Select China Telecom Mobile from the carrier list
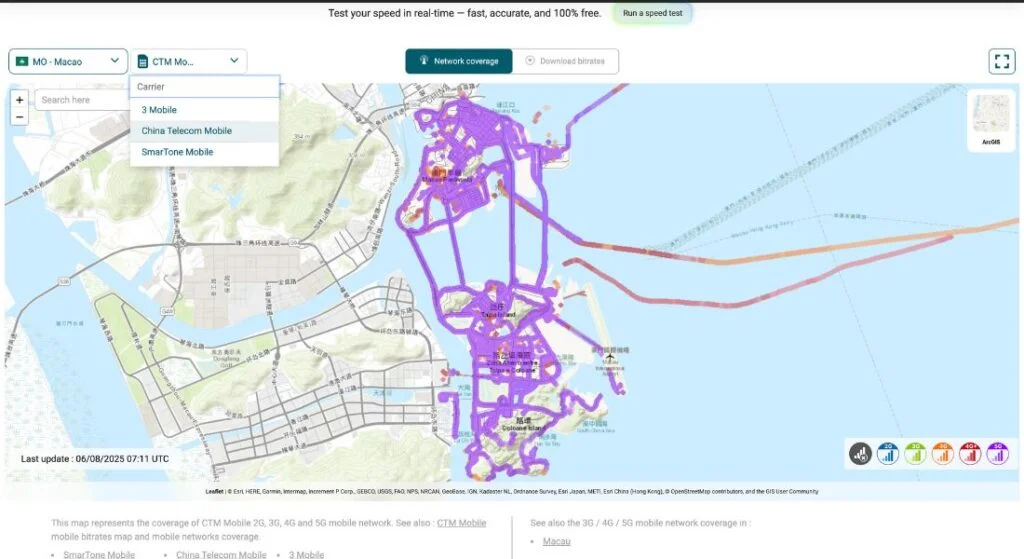This screenshot has width=1024, height=559. (204, 131)
